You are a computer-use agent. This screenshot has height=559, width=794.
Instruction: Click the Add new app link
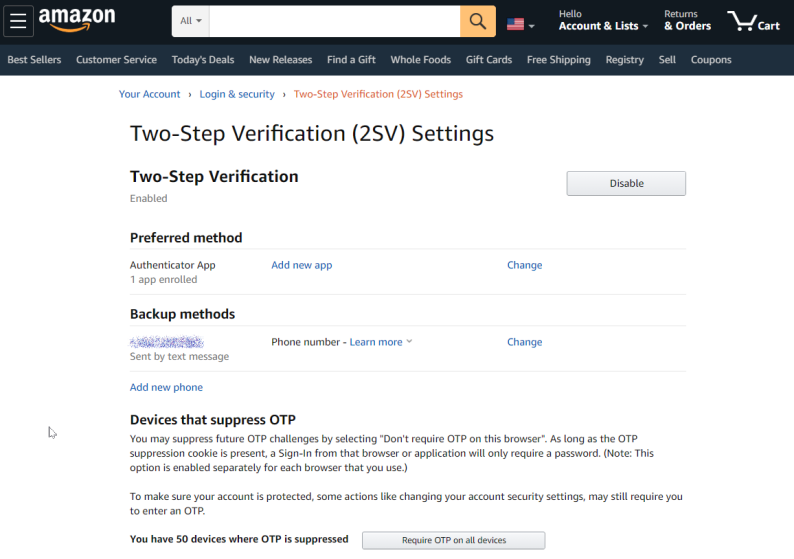coord(301,265)
